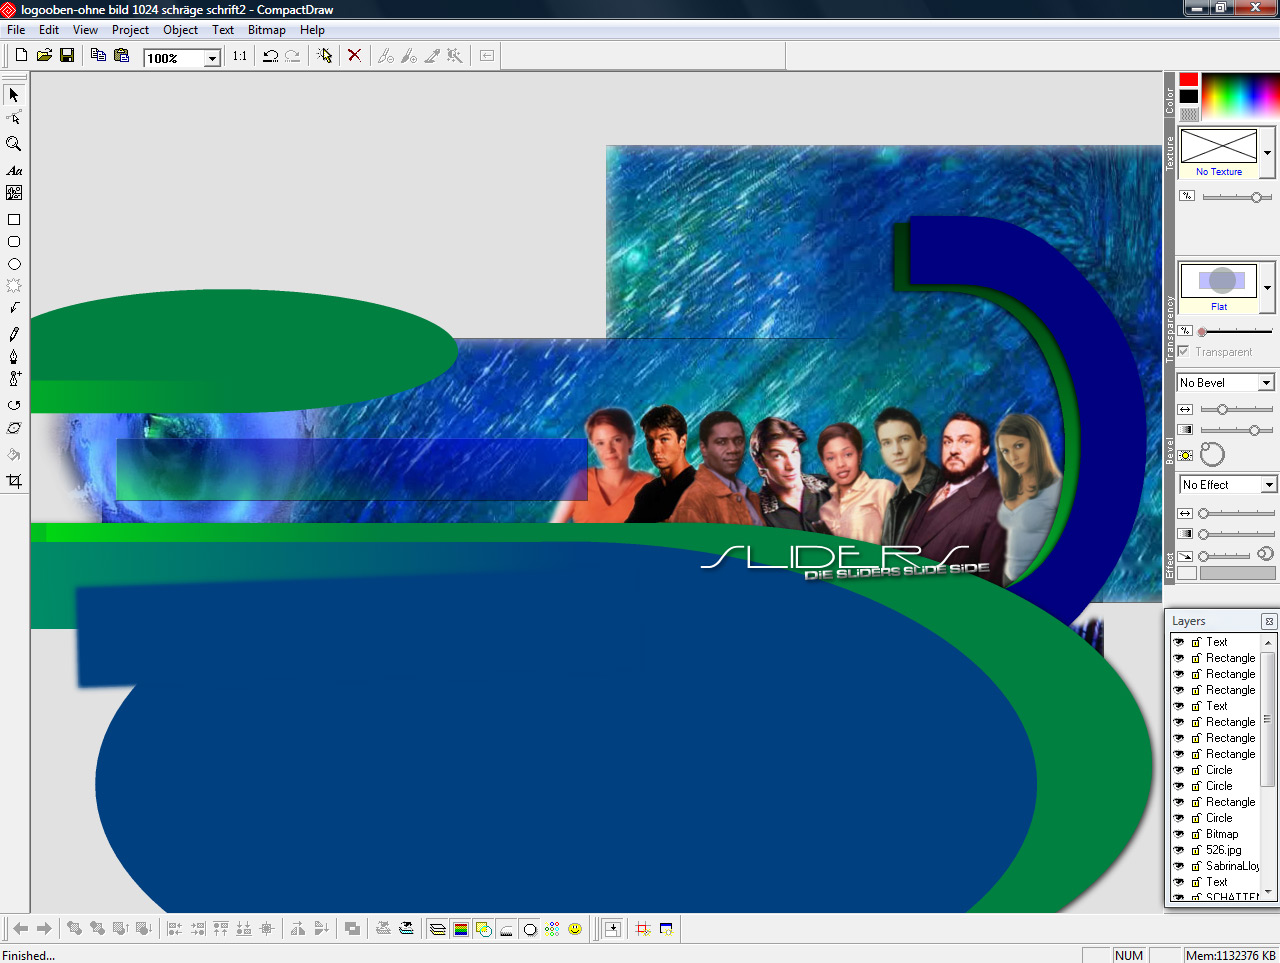
Task: Click the select-object wand cursor icon
Action: (324, 56)
